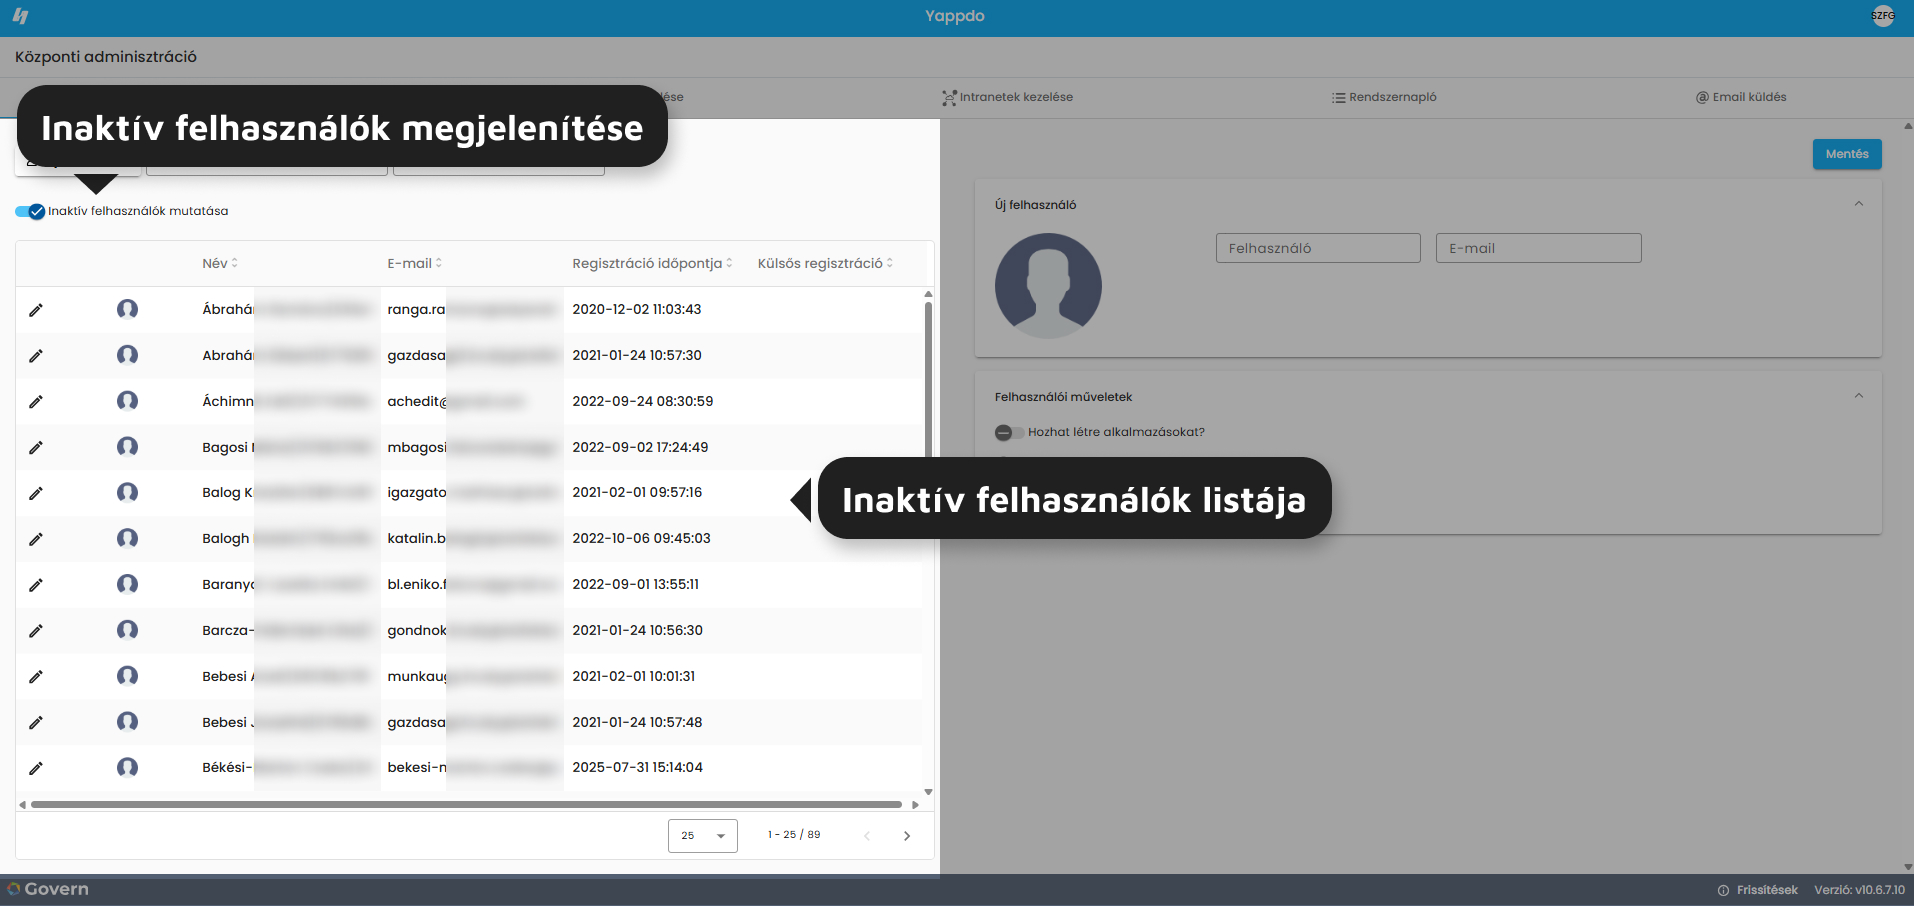Edit the Barany user row
This screenshot has width=1914, height=906.
(36, 585)
